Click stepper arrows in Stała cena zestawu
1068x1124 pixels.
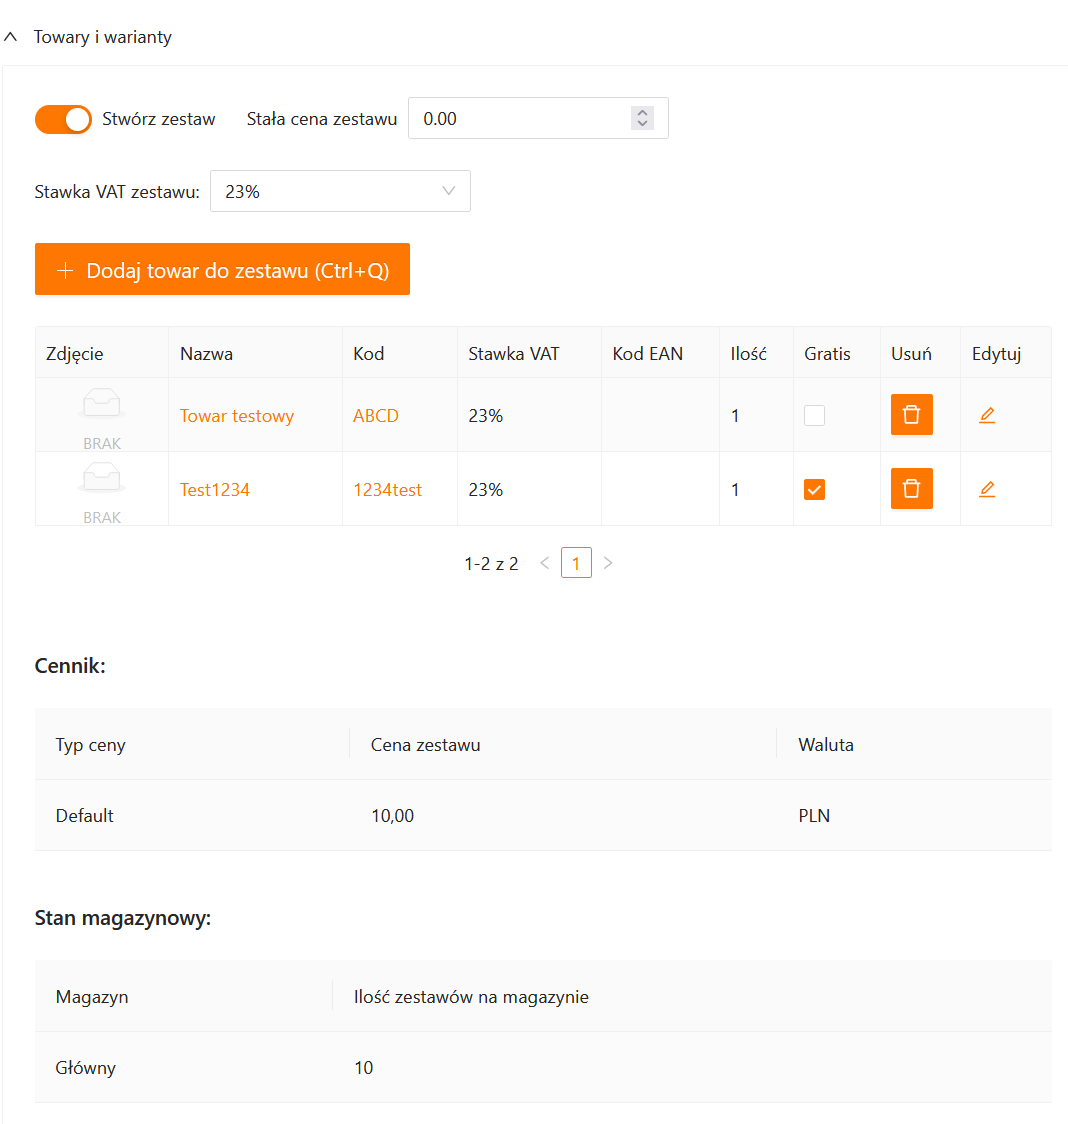point(642,118)
